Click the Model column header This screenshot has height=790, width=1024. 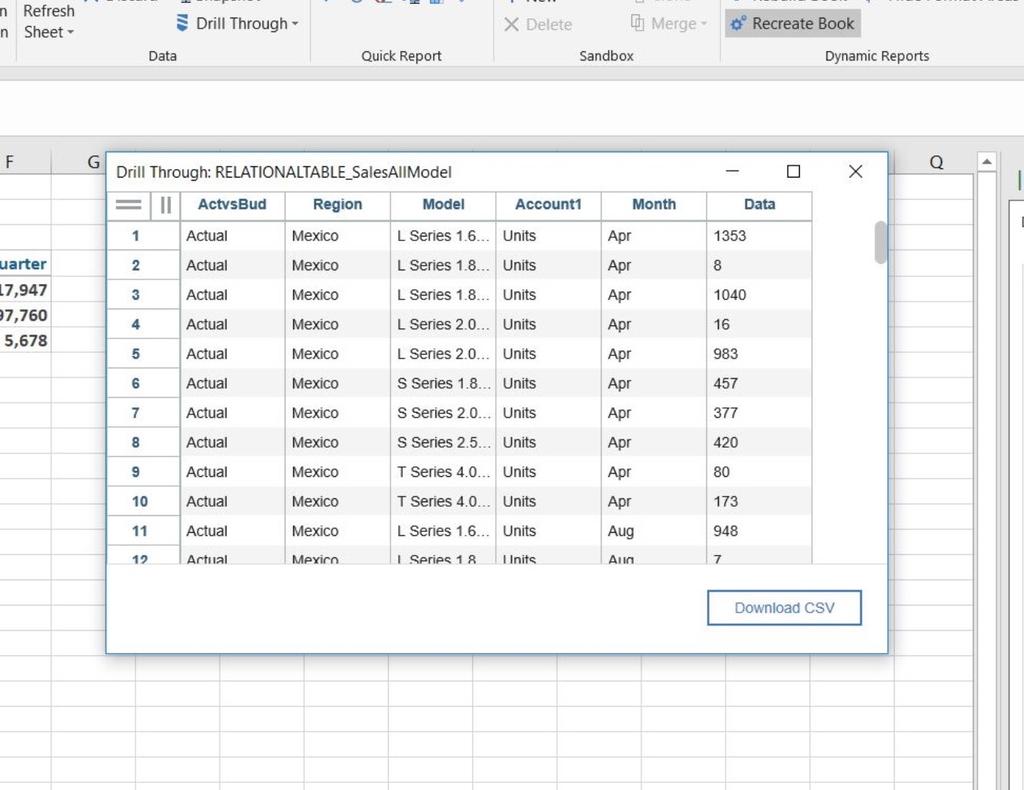pyautogui.click(x=443, y=205)
